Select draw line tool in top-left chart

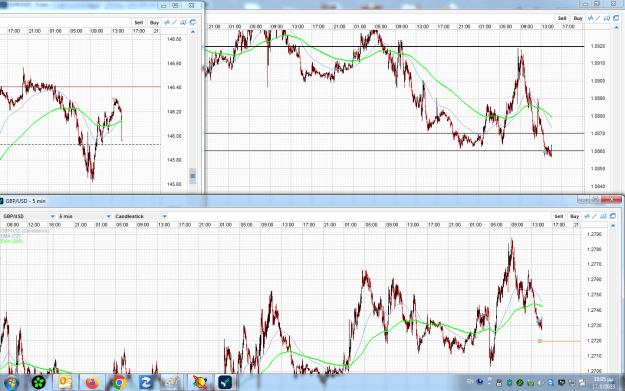click(x=175, y=23)
